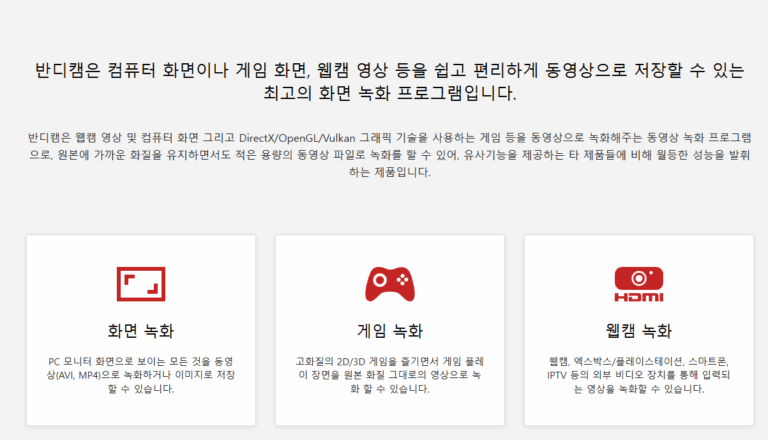Select the description beginning '고화질의 2D/3D 게임을'

click(390, 375)
